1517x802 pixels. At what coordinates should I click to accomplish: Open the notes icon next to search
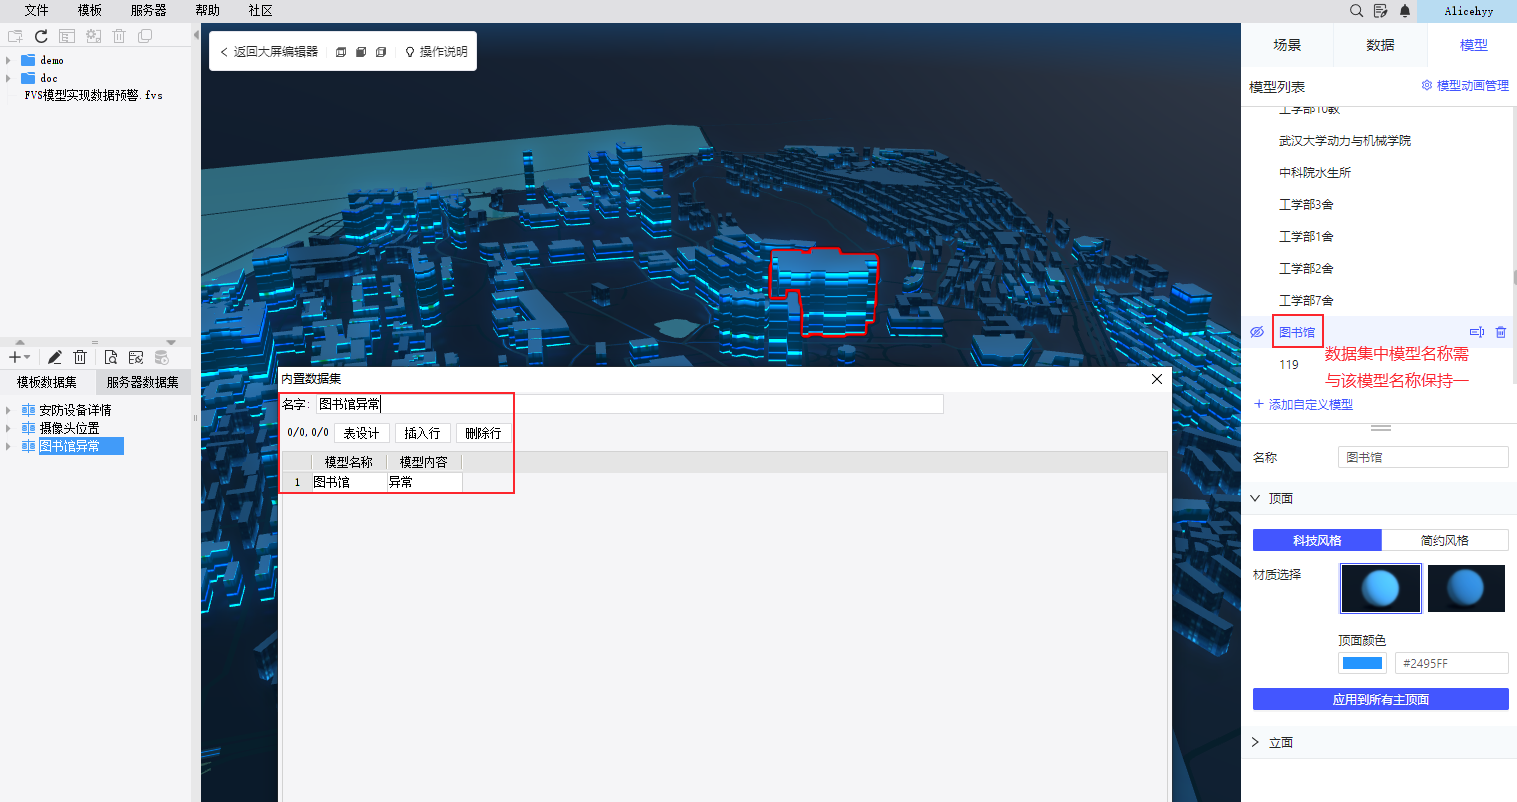(x=1380, y=11)
